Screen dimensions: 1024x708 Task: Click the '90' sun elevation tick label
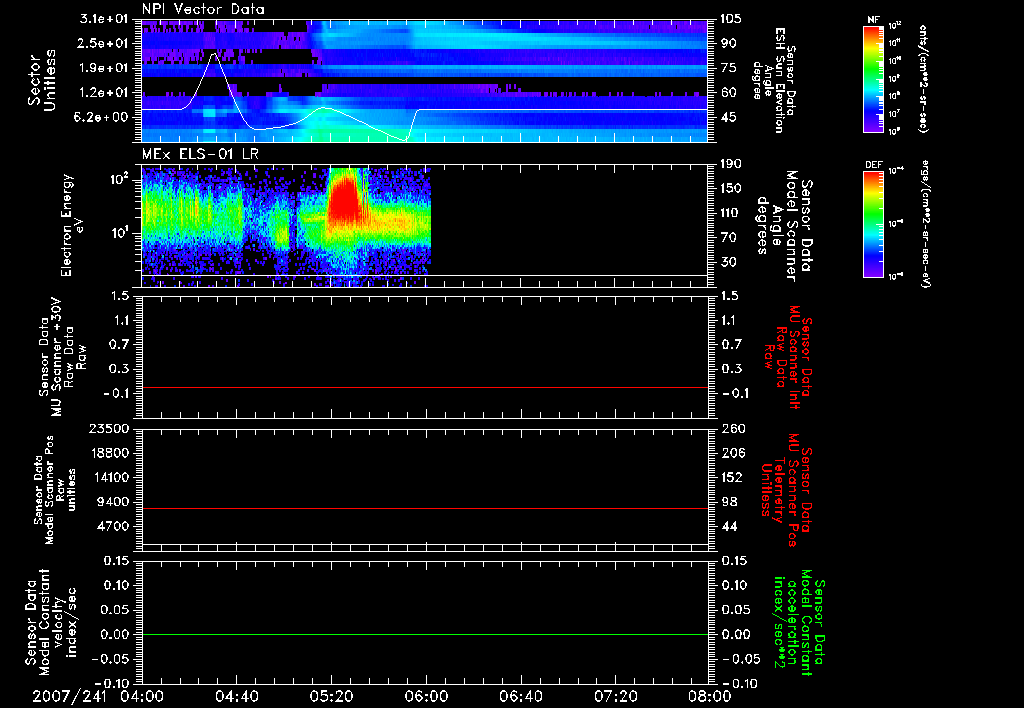click(728, 43)
